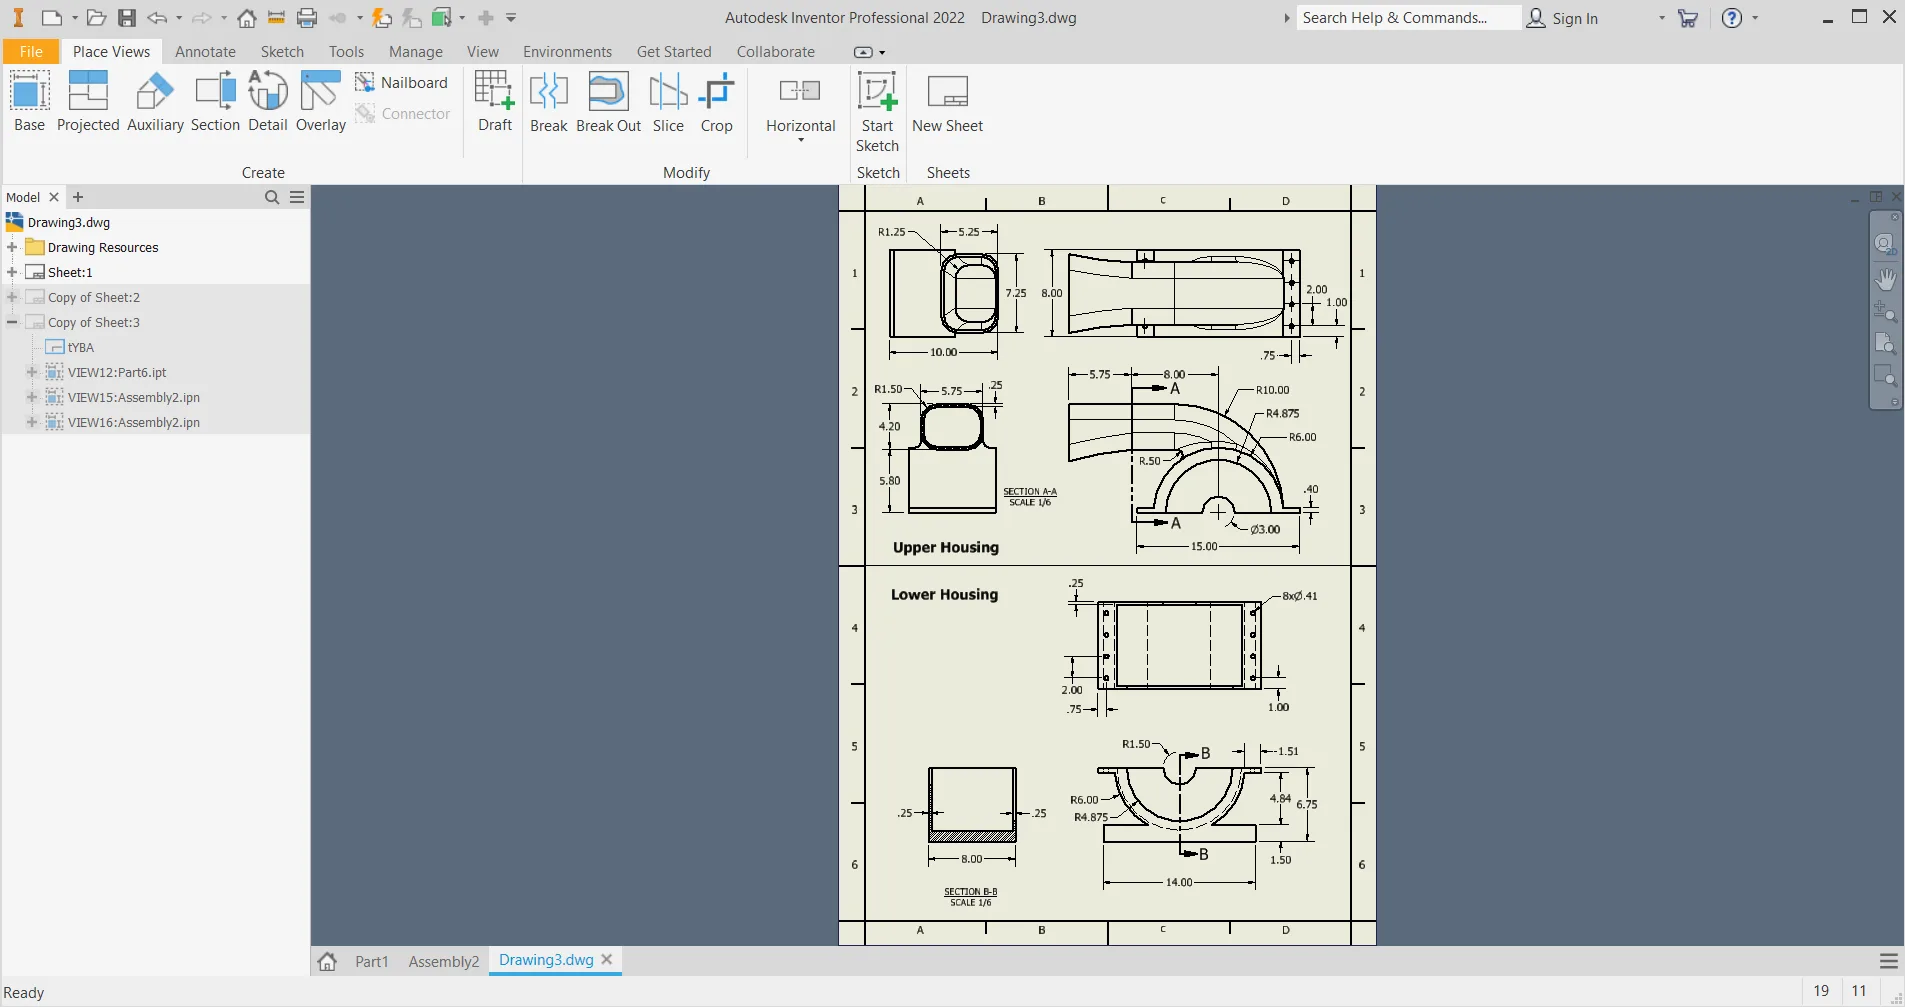
Task: Click the Start Sketch icon
Action: tap(877, 92)
